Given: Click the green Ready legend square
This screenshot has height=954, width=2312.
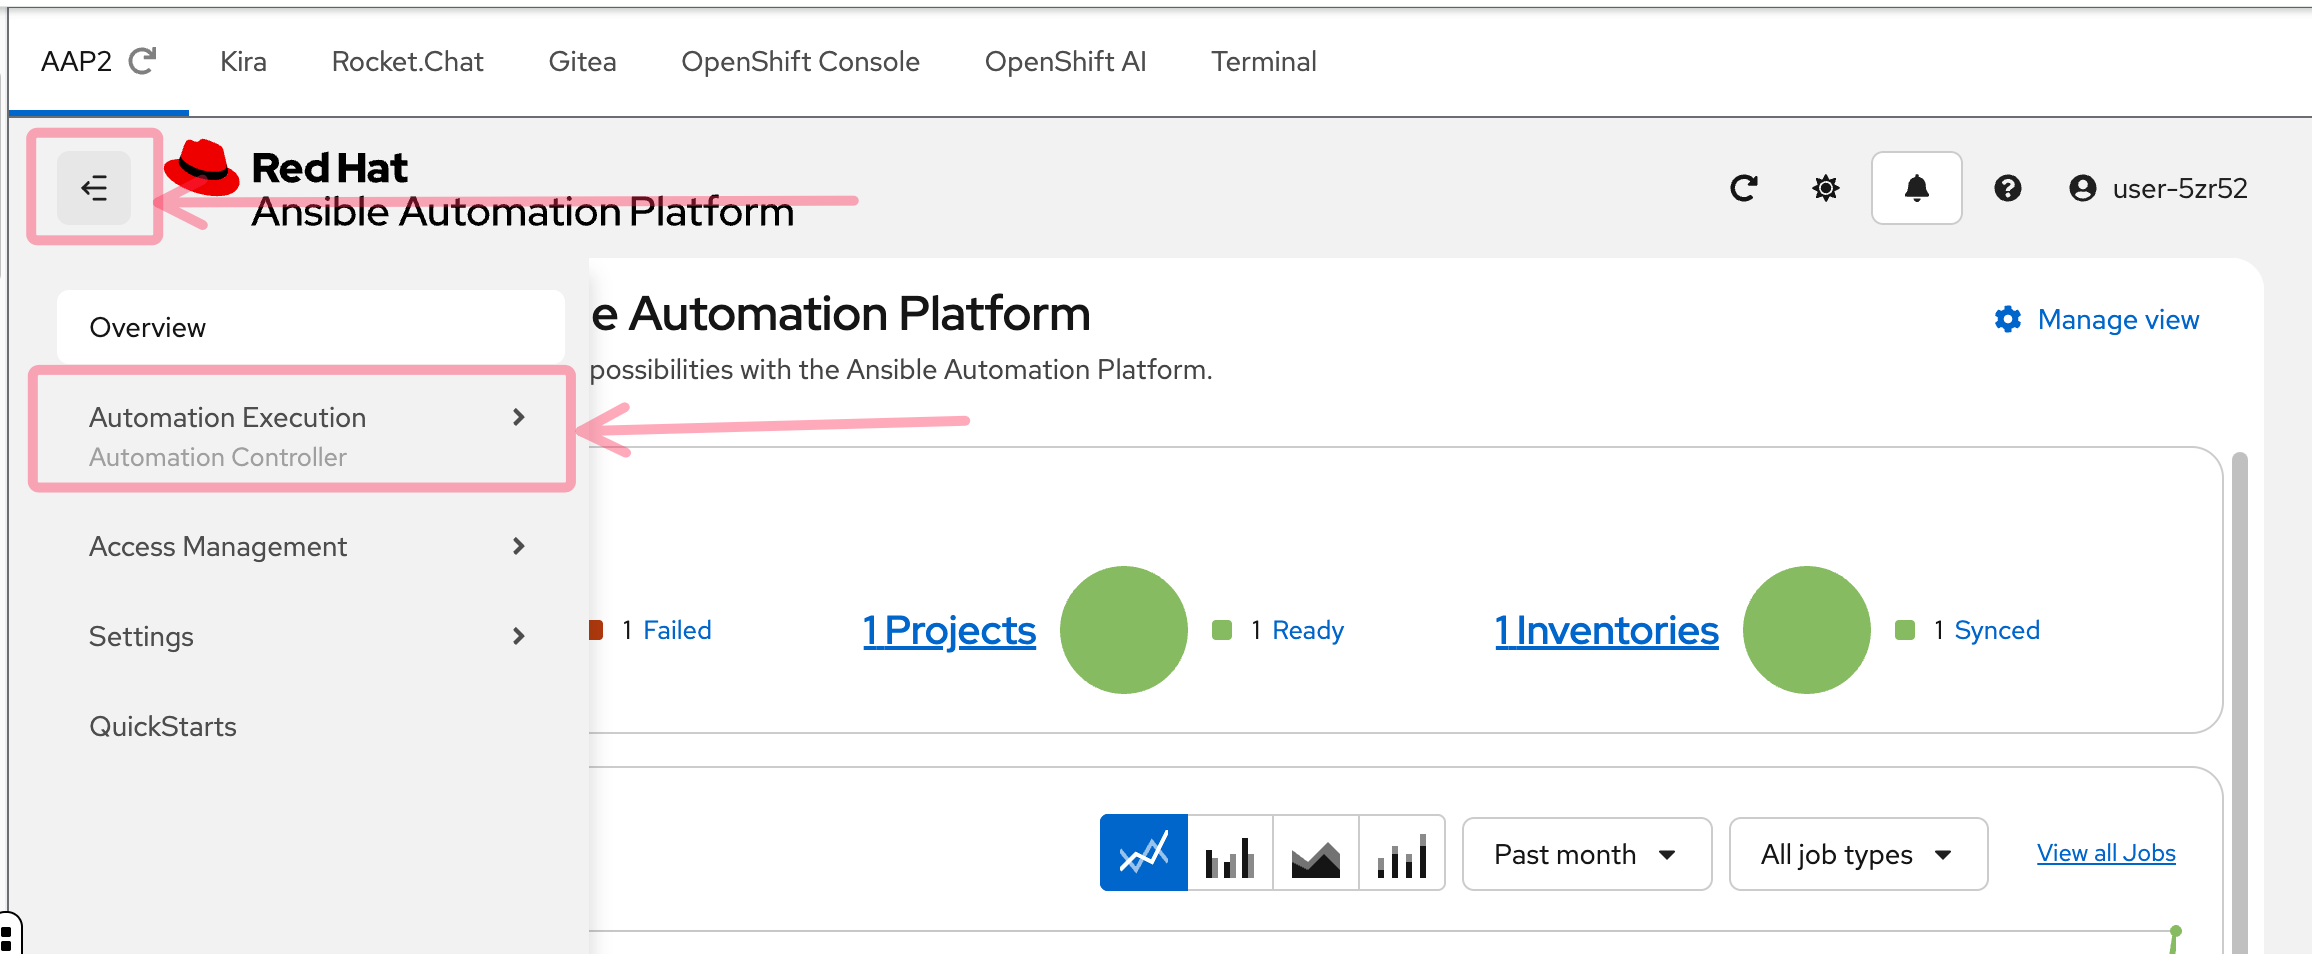Looking at the screenshot, I should tap(1221, 630).
